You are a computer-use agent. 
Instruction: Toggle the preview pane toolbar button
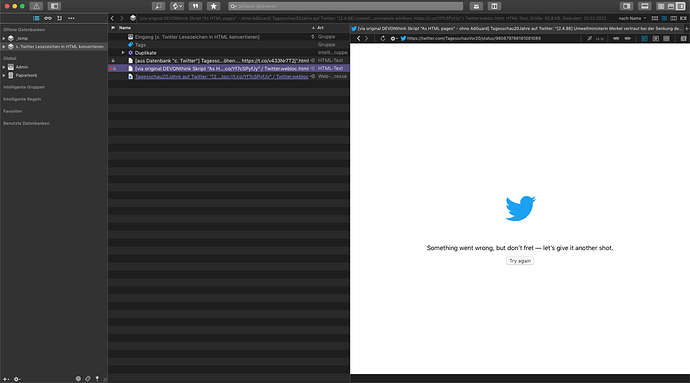[x=645, y=6]
